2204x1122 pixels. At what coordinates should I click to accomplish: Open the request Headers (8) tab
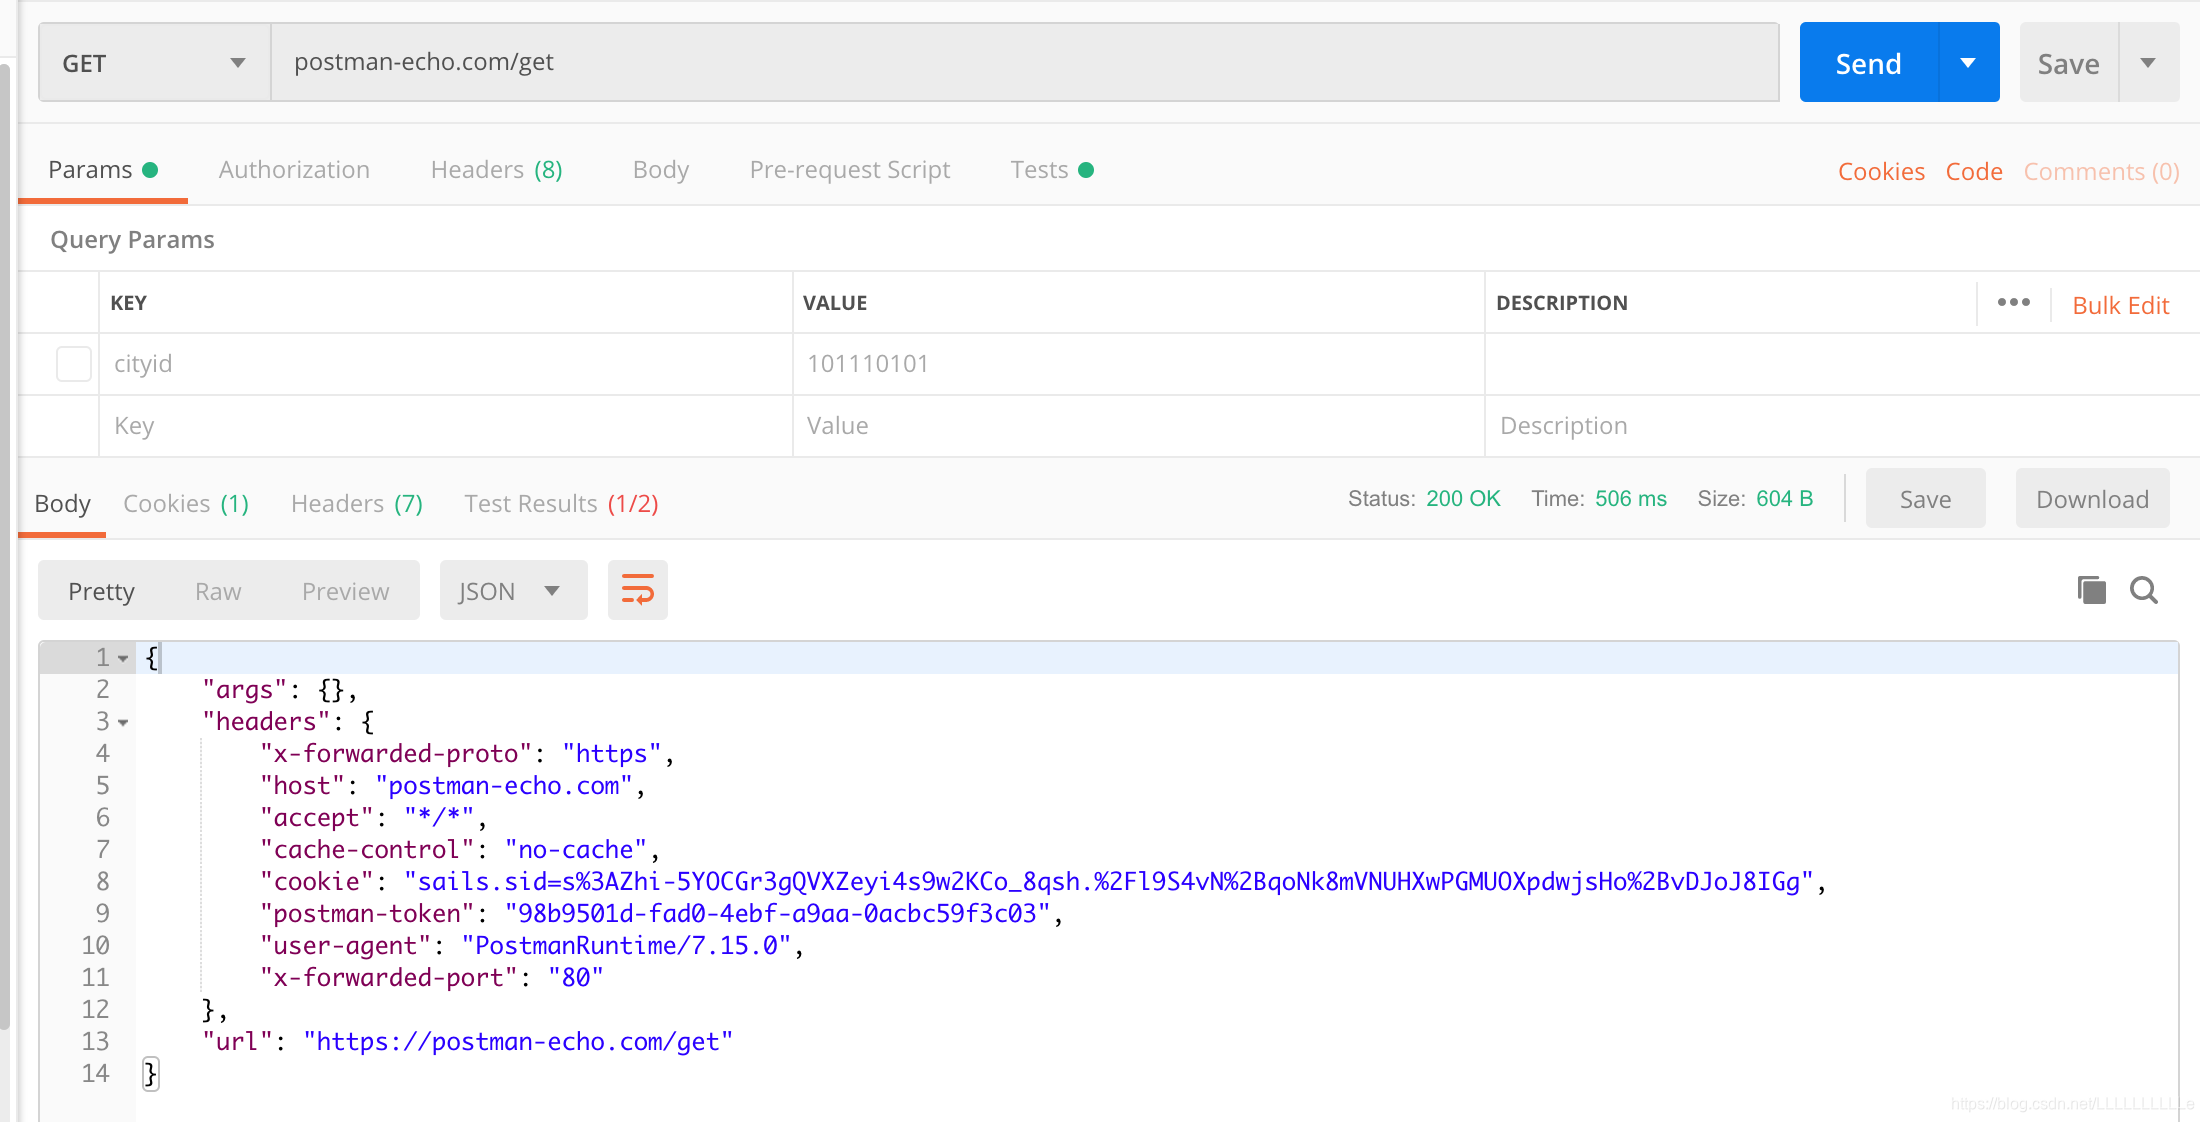(497, 170)
